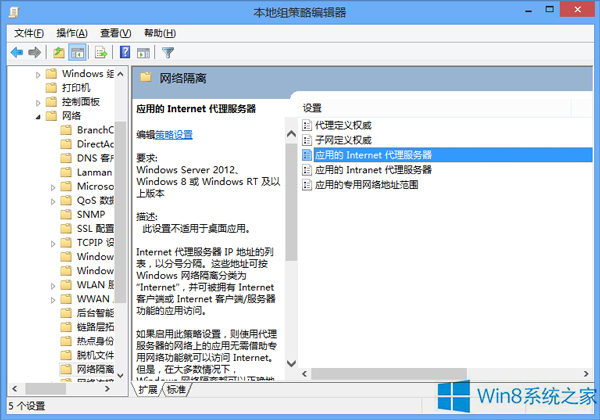Click the description pane vertical scrollbar thumb

tap(291, 202)
